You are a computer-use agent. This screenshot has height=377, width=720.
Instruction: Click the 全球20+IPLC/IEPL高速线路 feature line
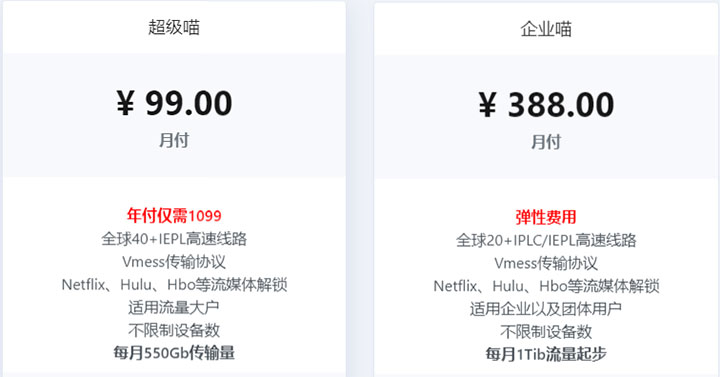click(x=546, y=240)
